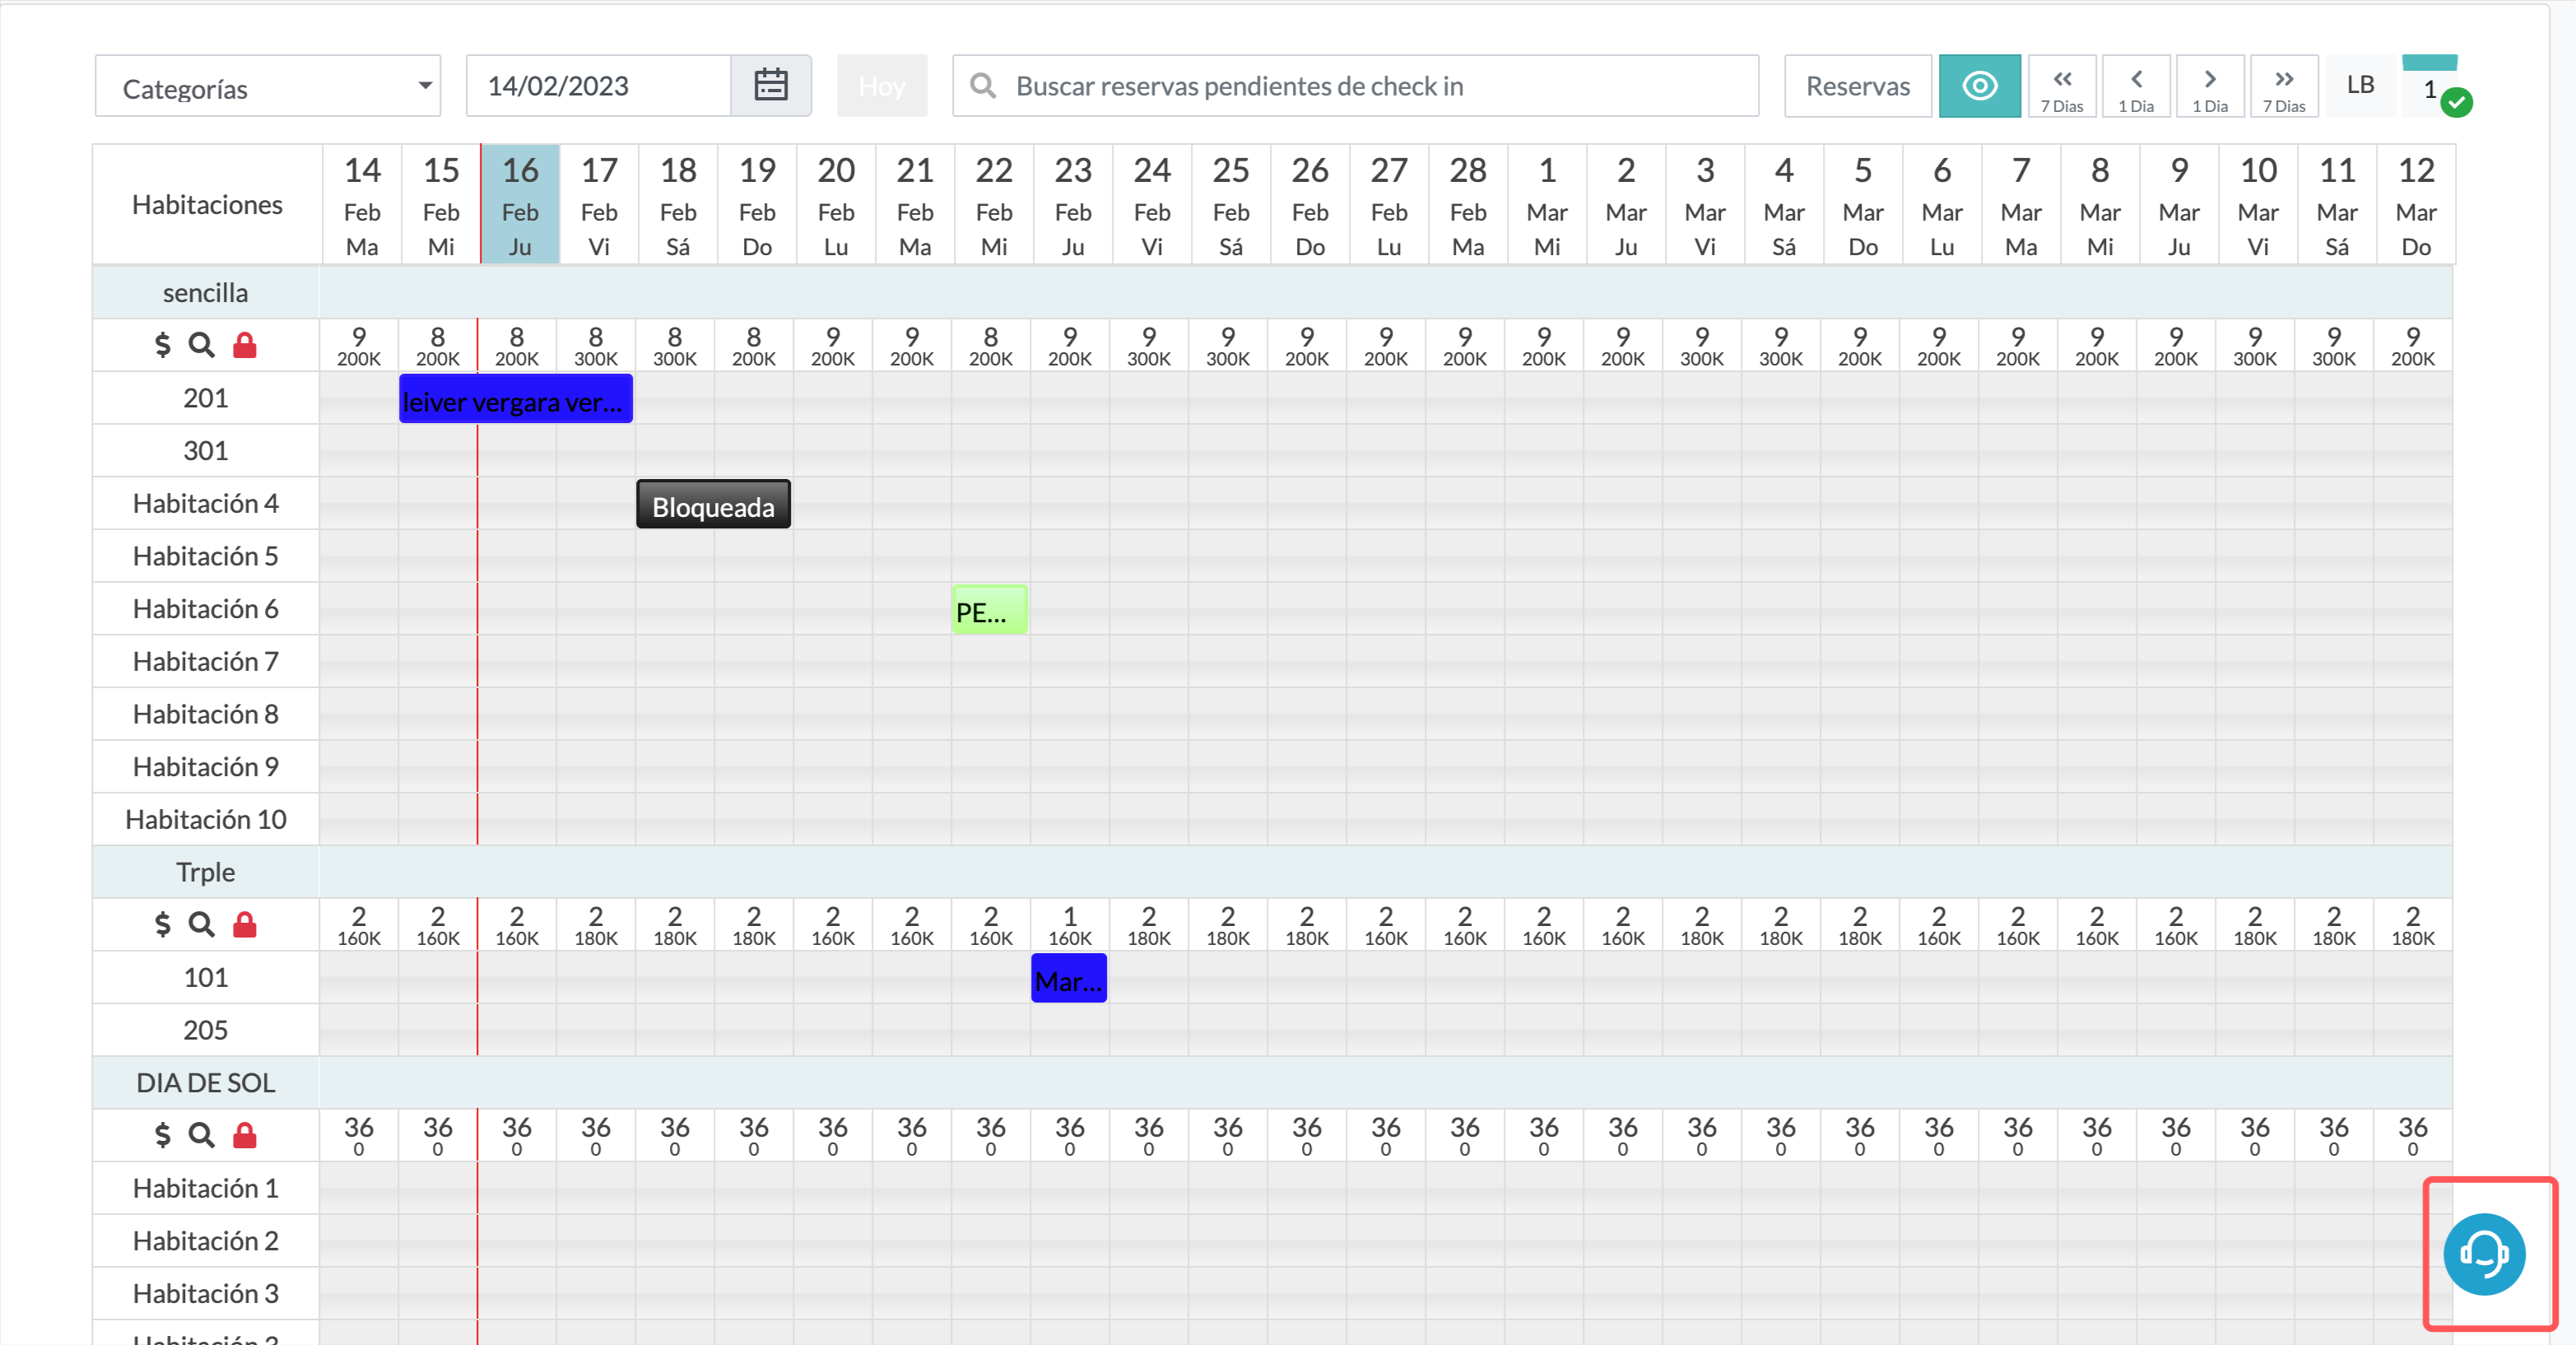Click the magnifier icon in sencilla row
Viewport: 2576px width, 1345px height.
pos(202,345)
